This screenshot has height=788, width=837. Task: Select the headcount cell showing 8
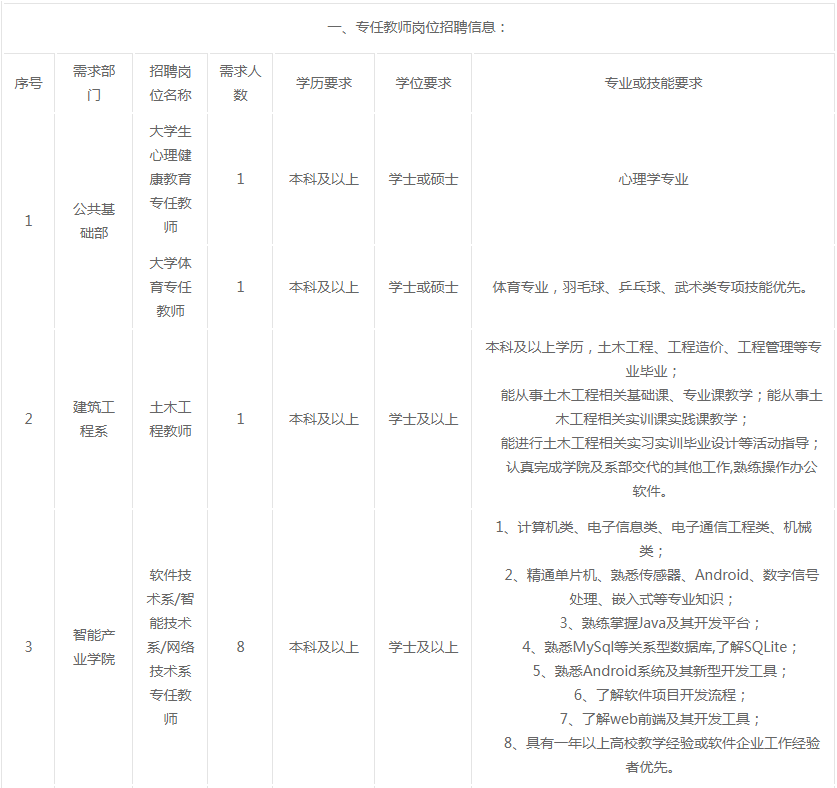pos(240,646)
